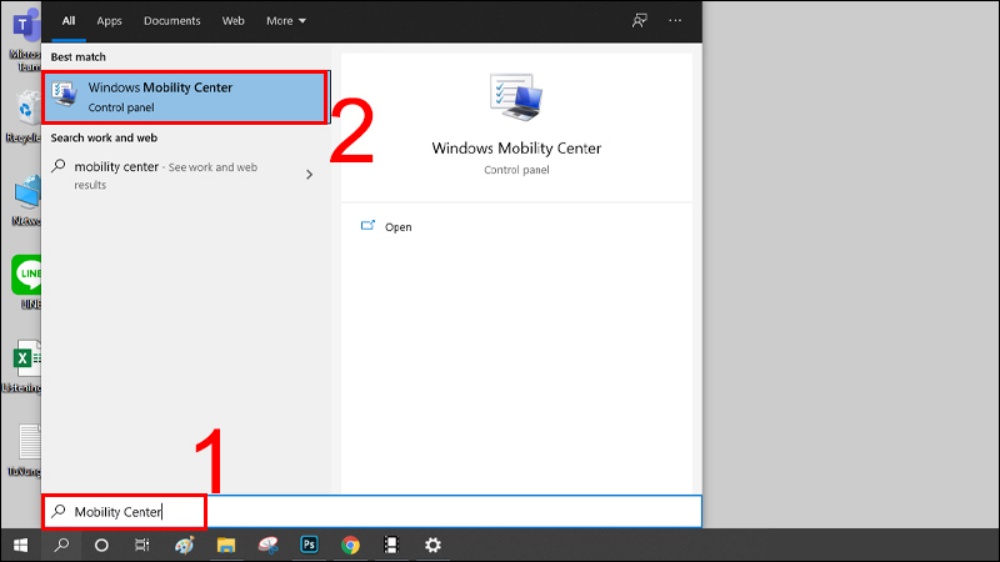Select the Excel file desktop icon
1000x562 pixels.
[24, 365]
